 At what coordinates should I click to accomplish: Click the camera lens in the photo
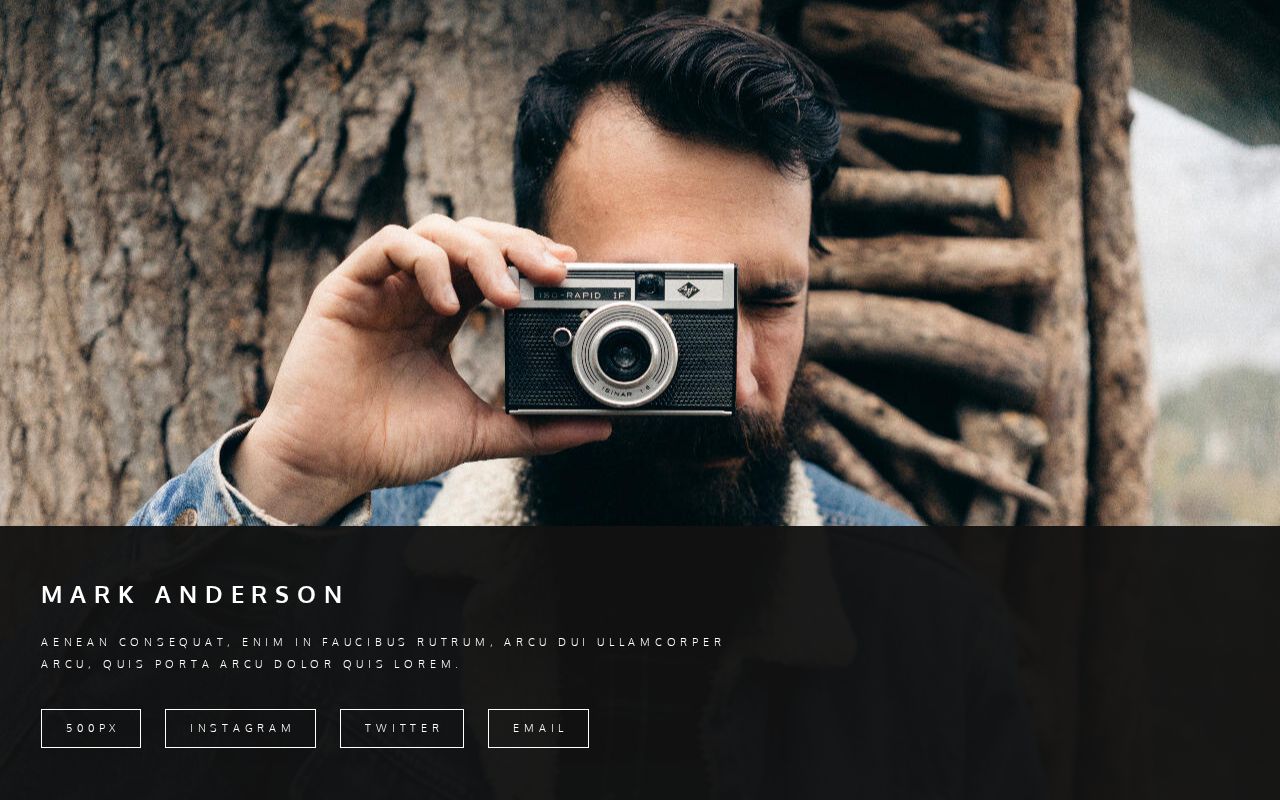tap(625, 355)
